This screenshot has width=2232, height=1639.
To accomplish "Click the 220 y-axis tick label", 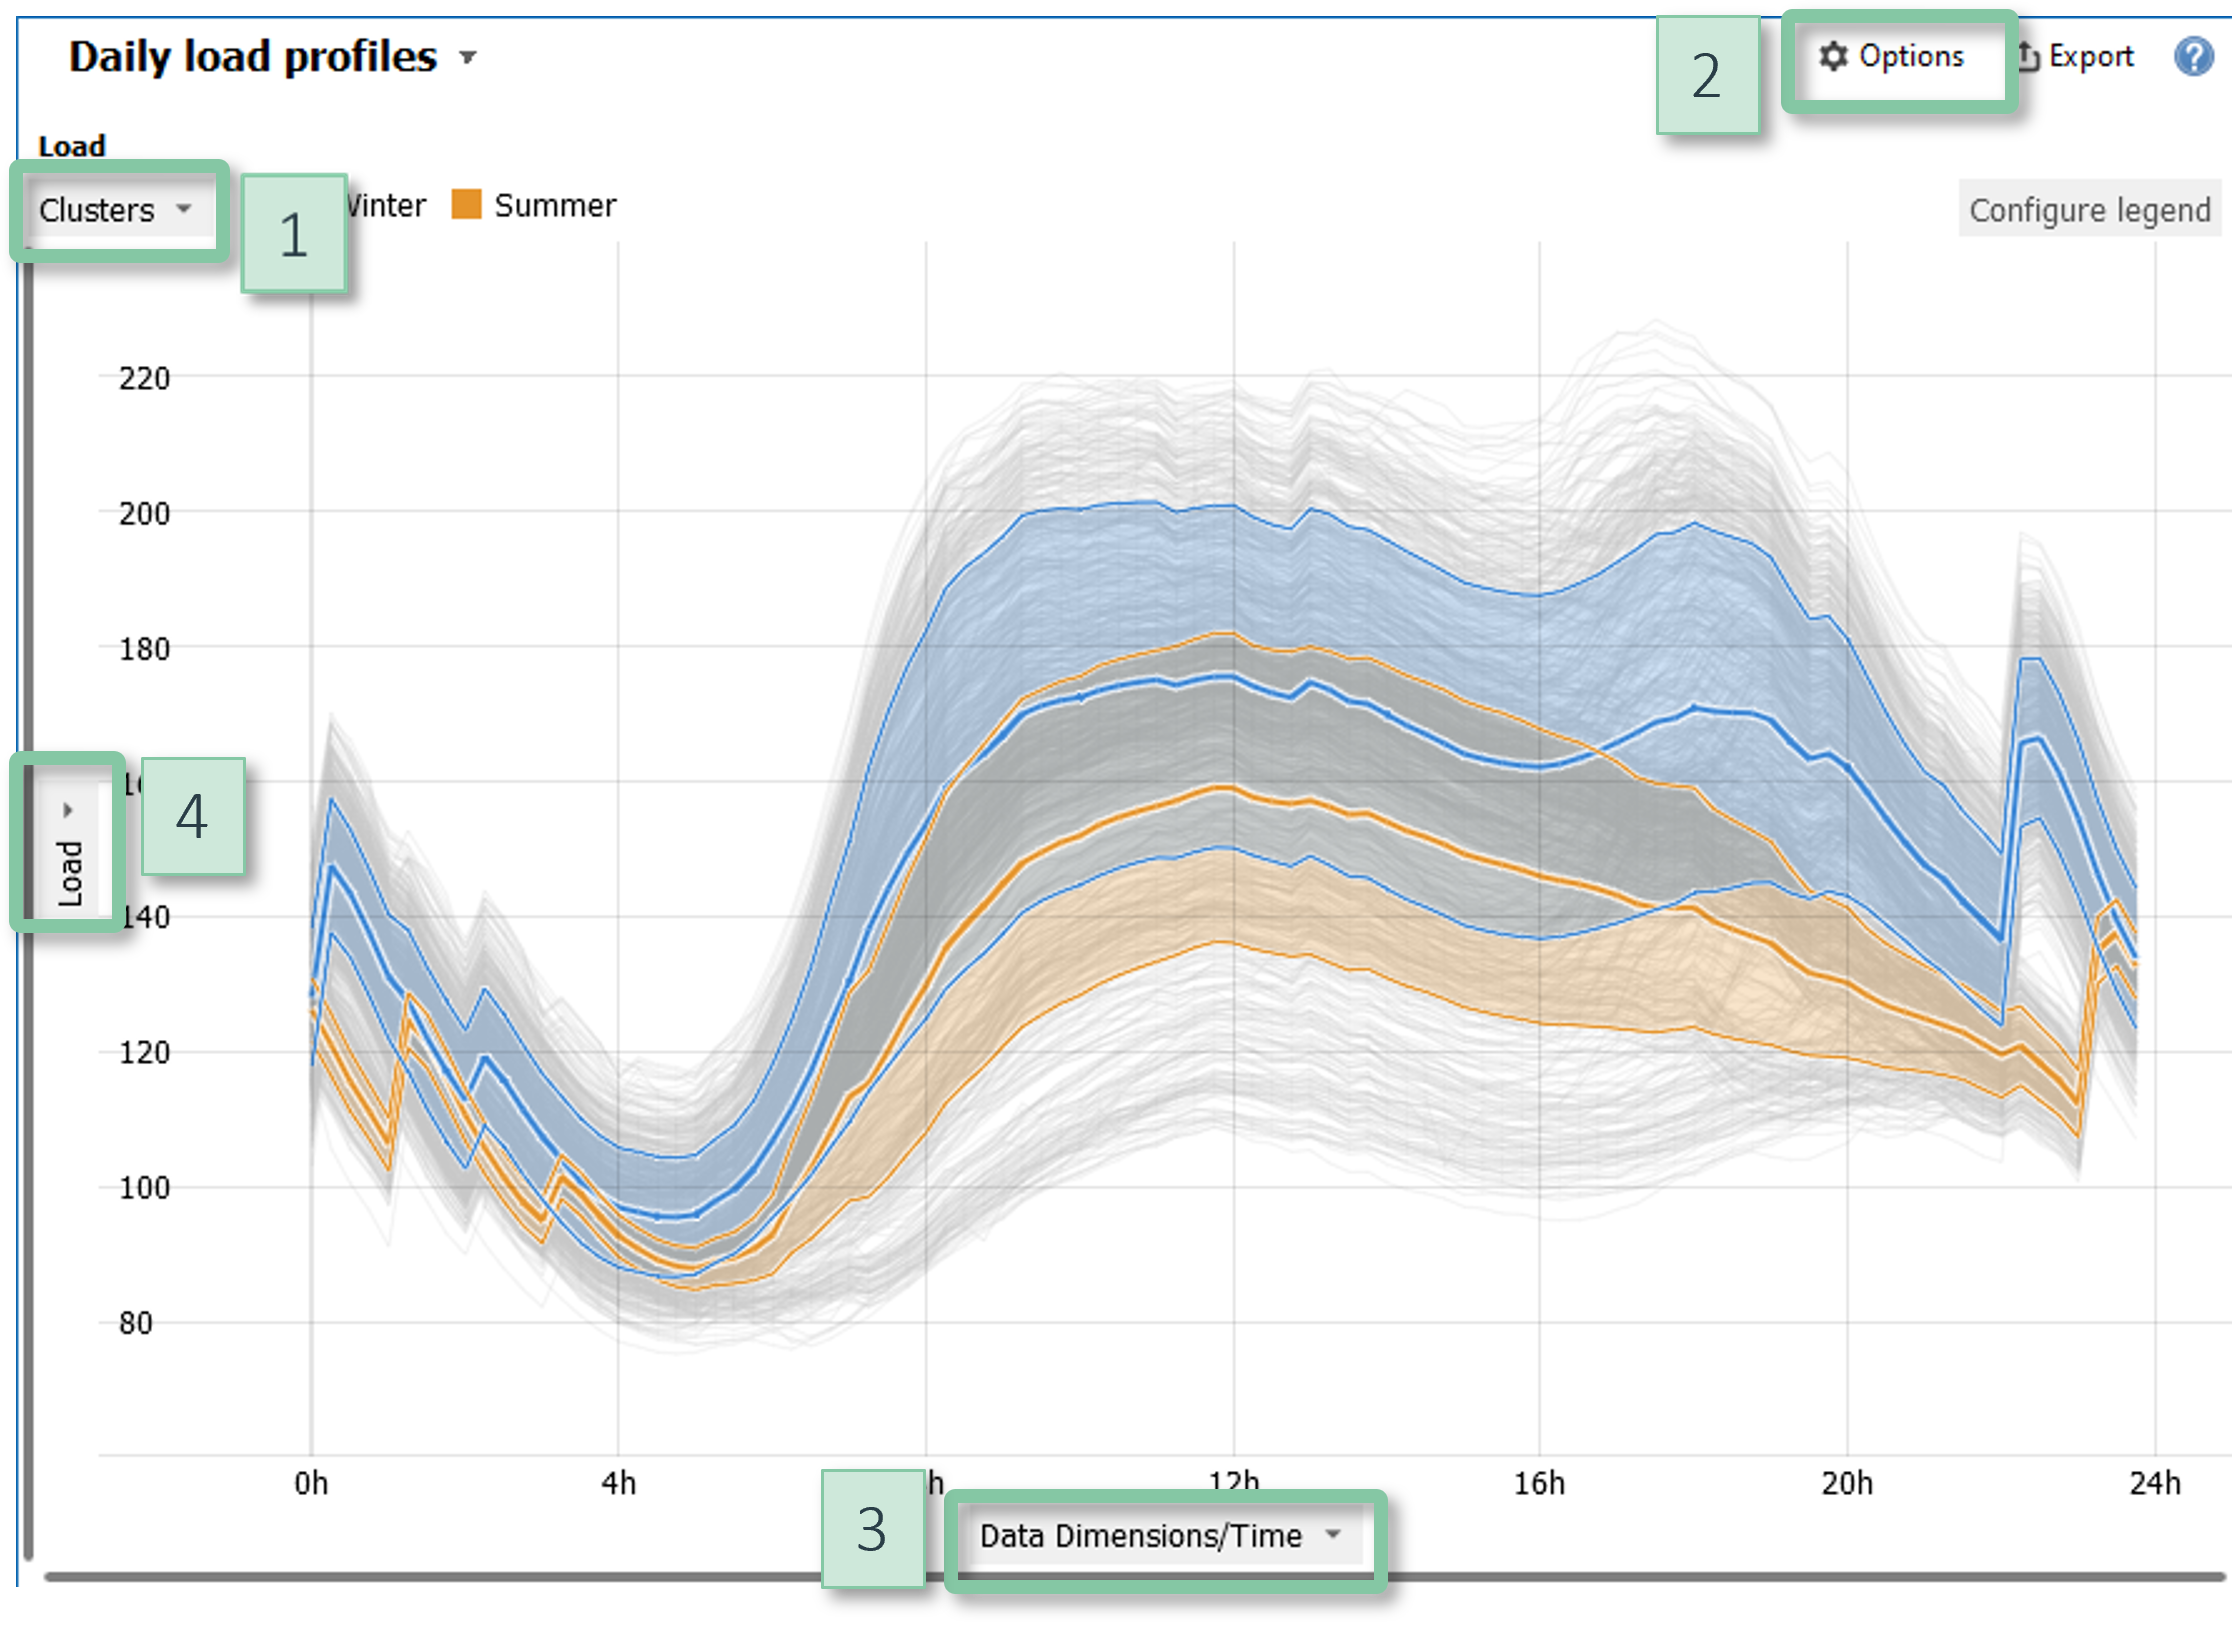I will (x=144, y=379).
